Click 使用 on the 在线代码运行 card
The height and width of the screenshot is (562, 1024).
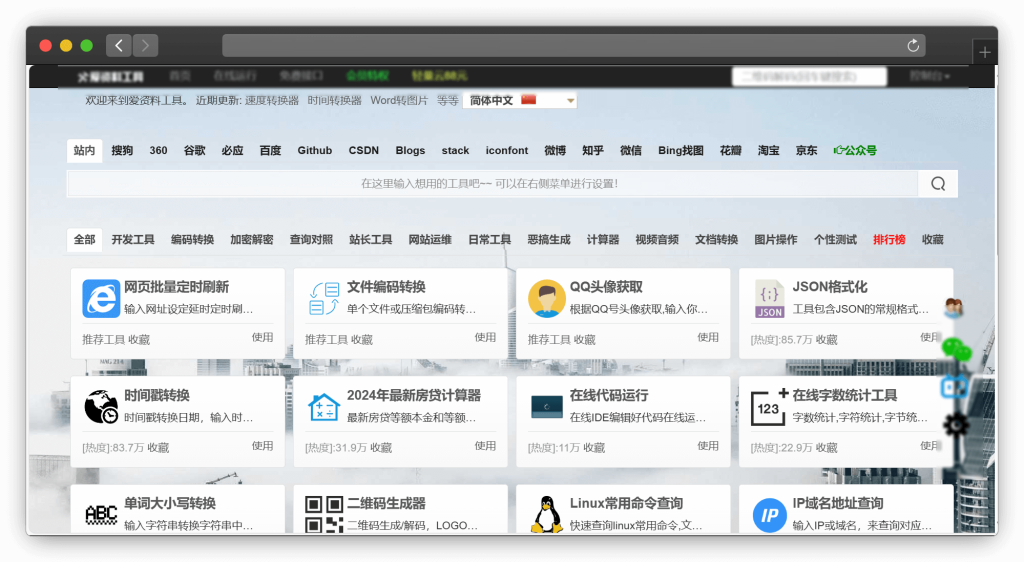(708, 446)
